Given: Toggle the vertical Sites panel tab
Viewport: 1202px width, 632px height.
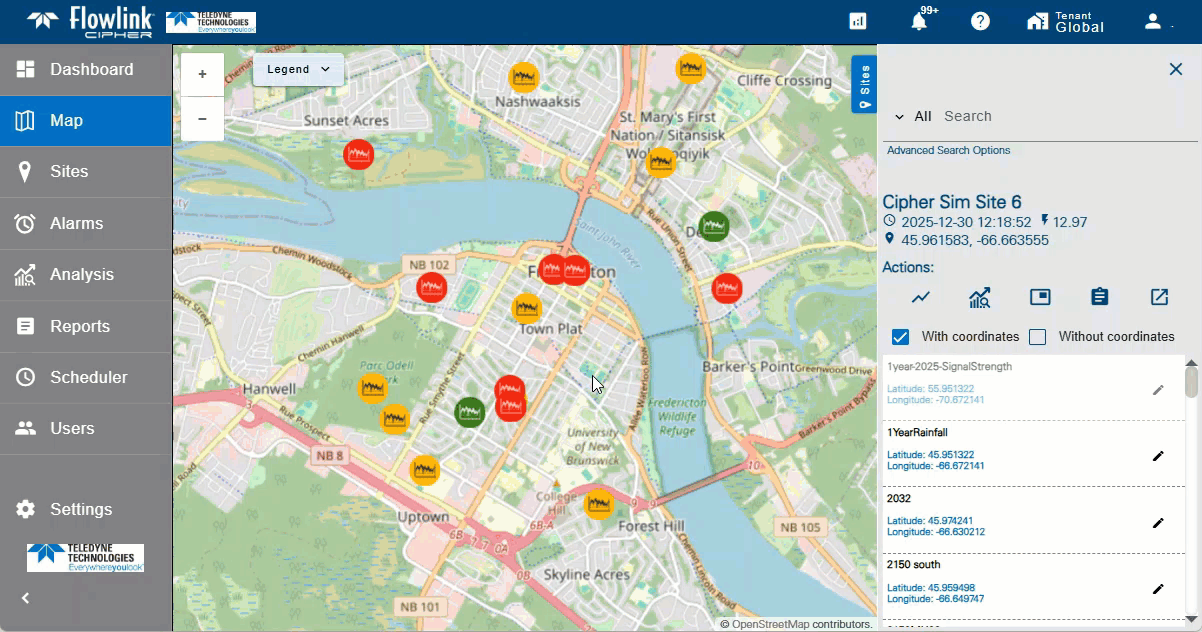Looking at the screenshot, I should coord(864,84).
